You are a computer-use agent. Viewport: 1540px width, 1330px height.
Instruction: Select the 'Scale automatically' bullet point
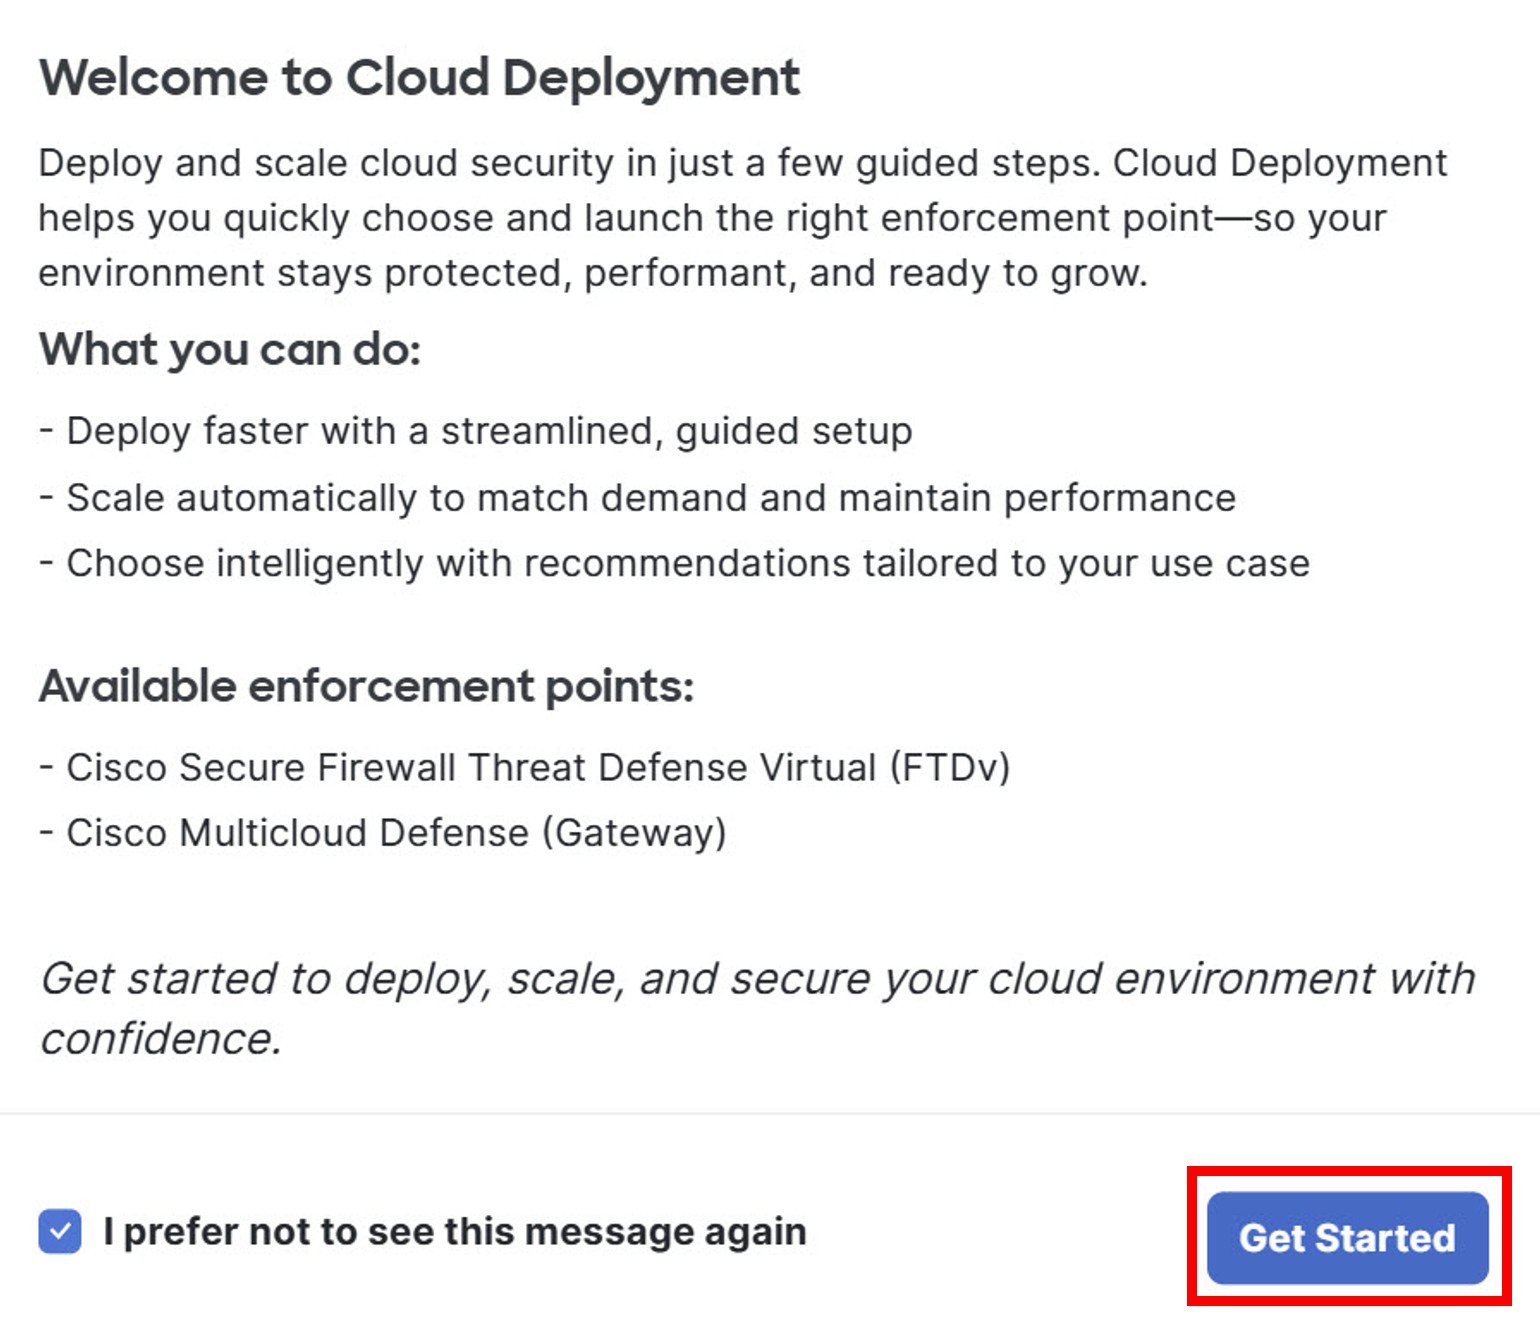point(638,496)
